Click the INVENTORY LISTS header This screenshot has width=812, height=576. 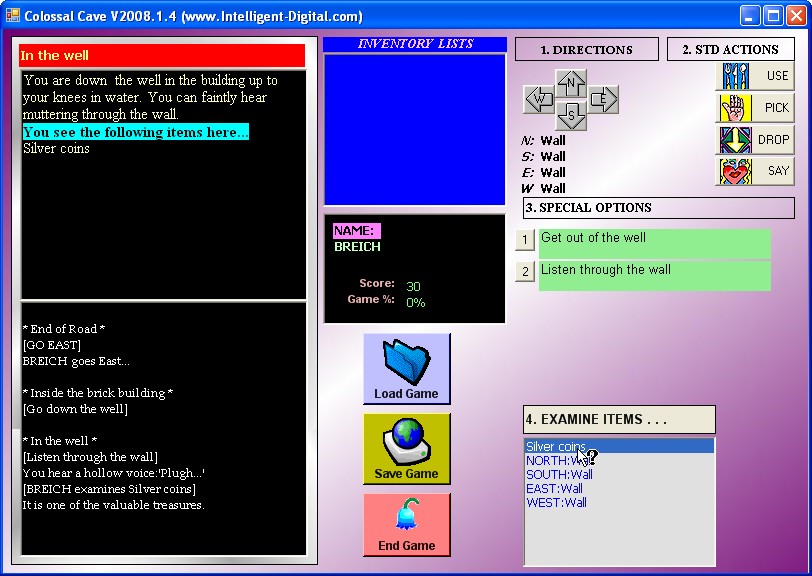click(x=415, y=44)
